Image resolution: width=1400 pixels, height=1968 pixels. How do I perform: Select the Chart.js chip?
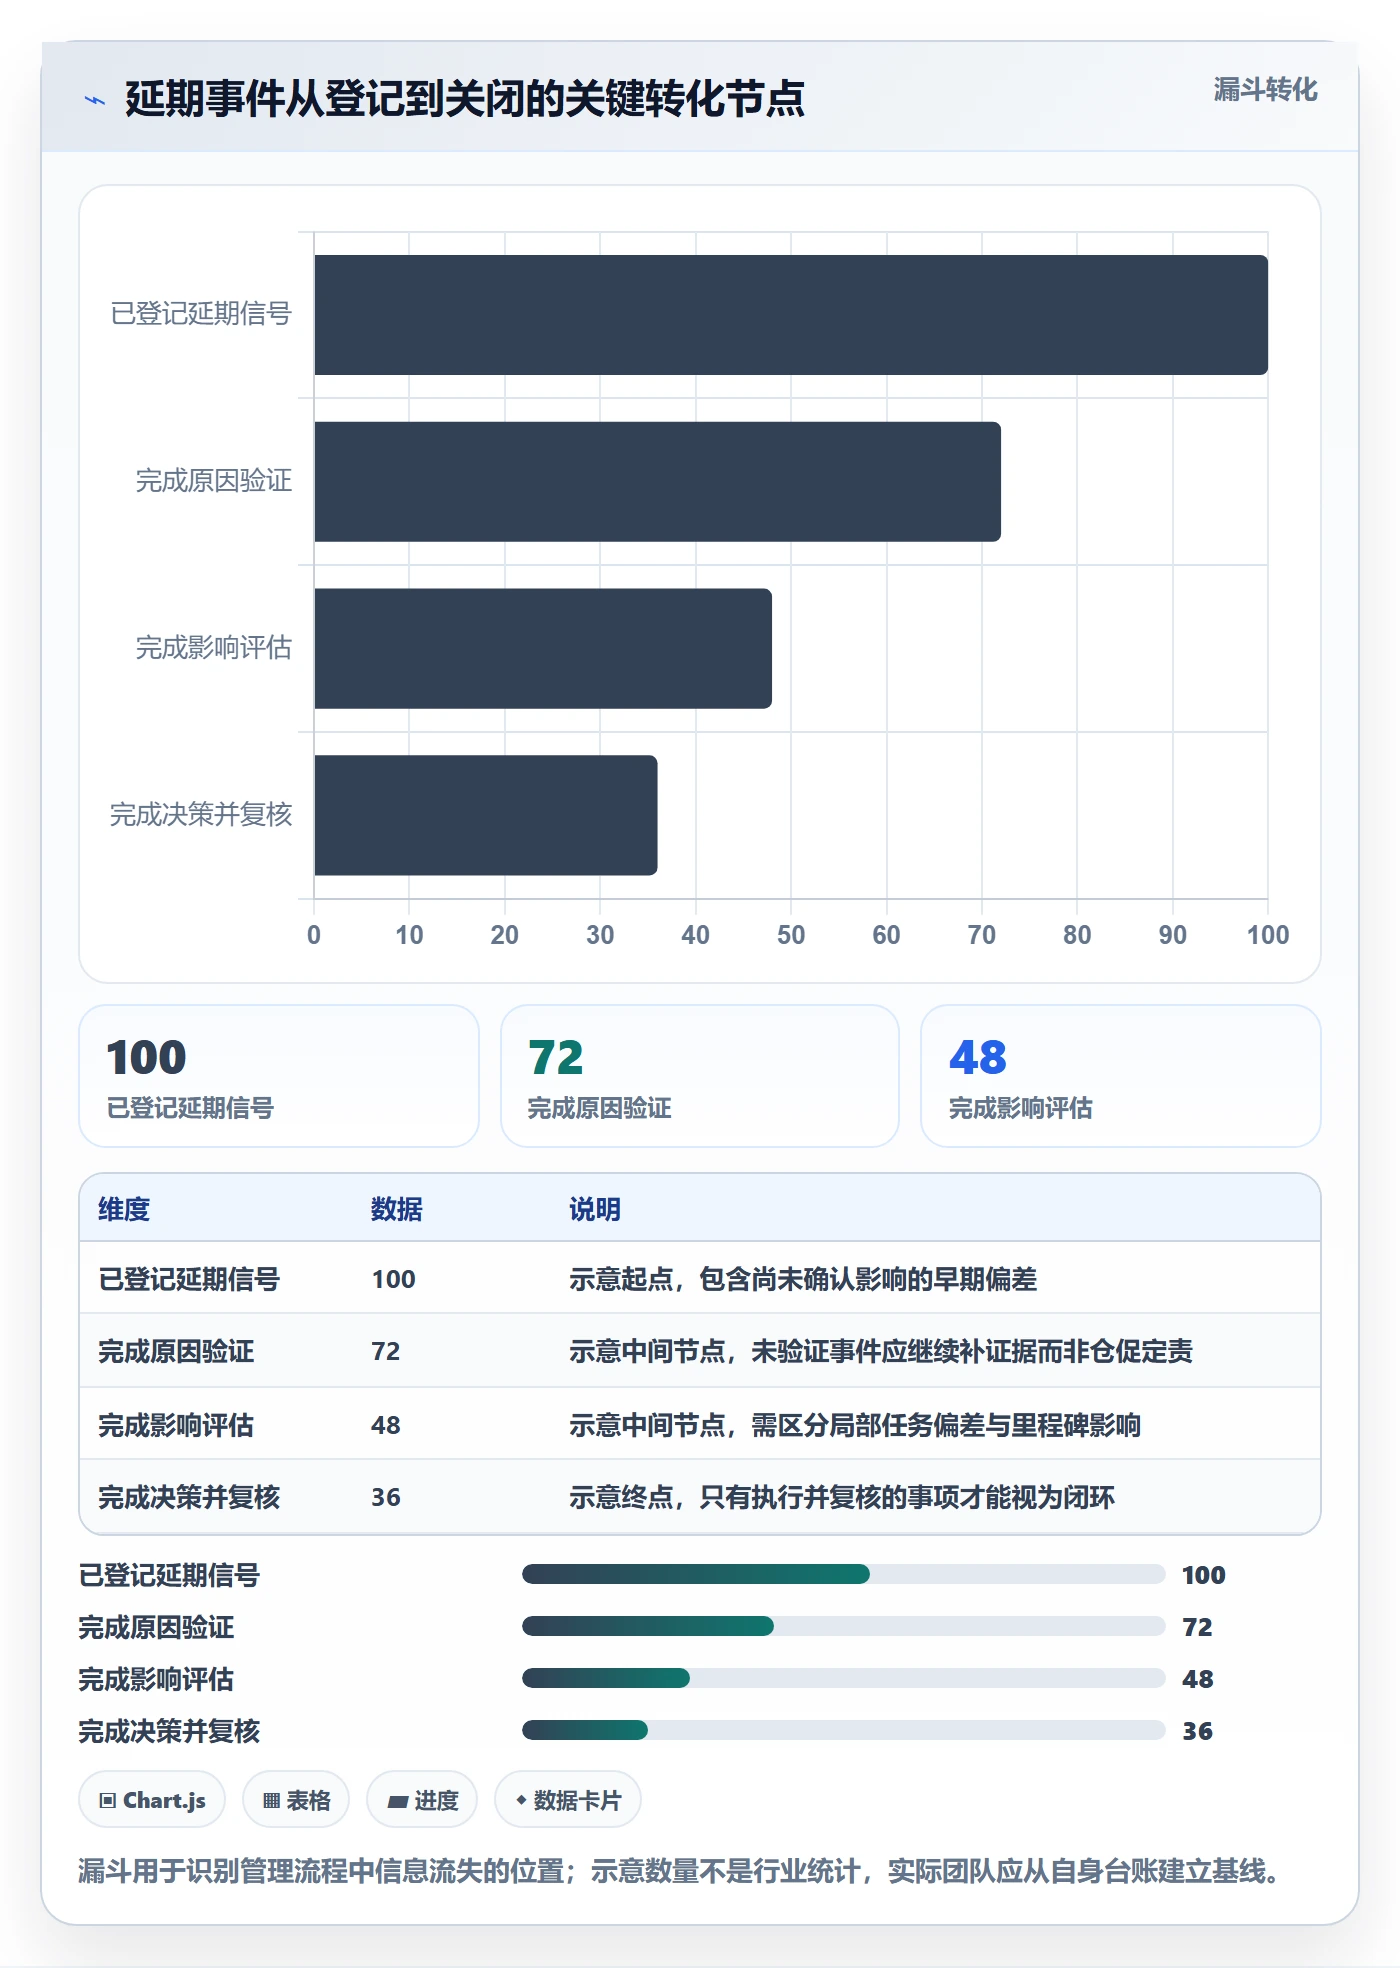click(x=152, y=1800)
